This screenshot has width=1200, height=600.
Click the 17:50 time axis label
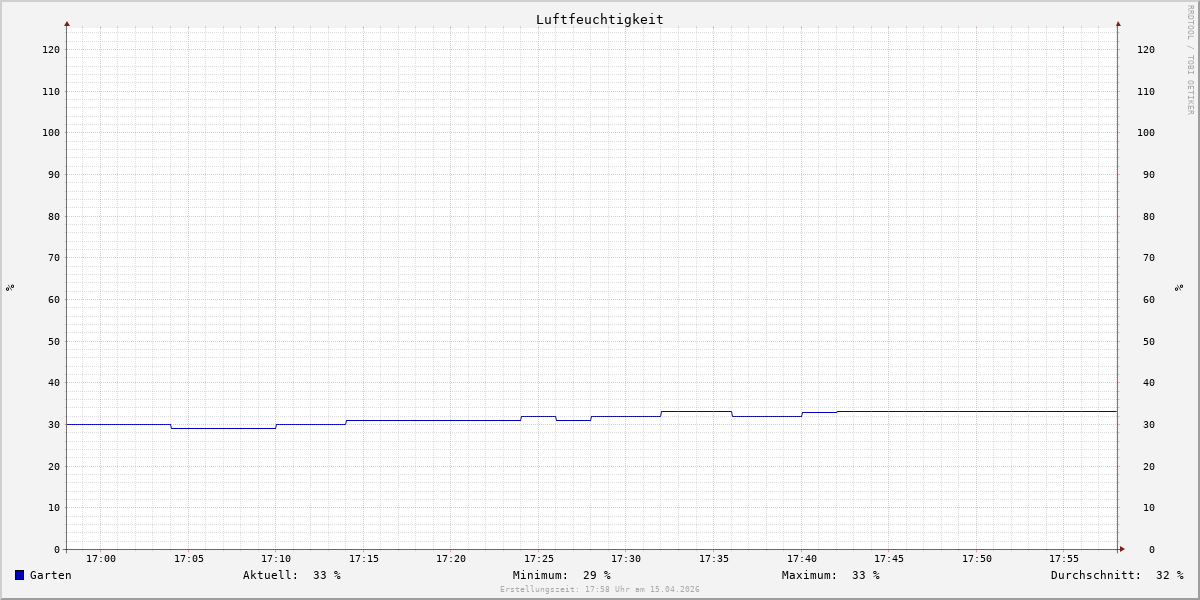click(977, 558)
